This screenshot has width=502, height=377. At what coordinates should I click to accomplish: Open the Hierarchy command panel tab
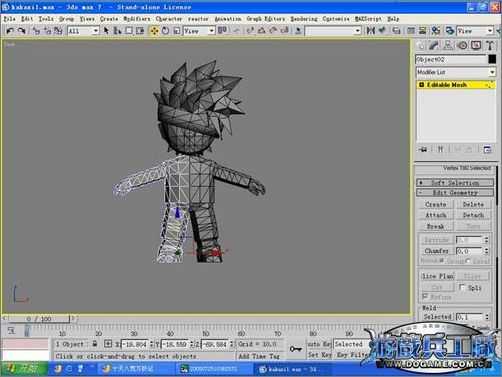tap(448, 45)
